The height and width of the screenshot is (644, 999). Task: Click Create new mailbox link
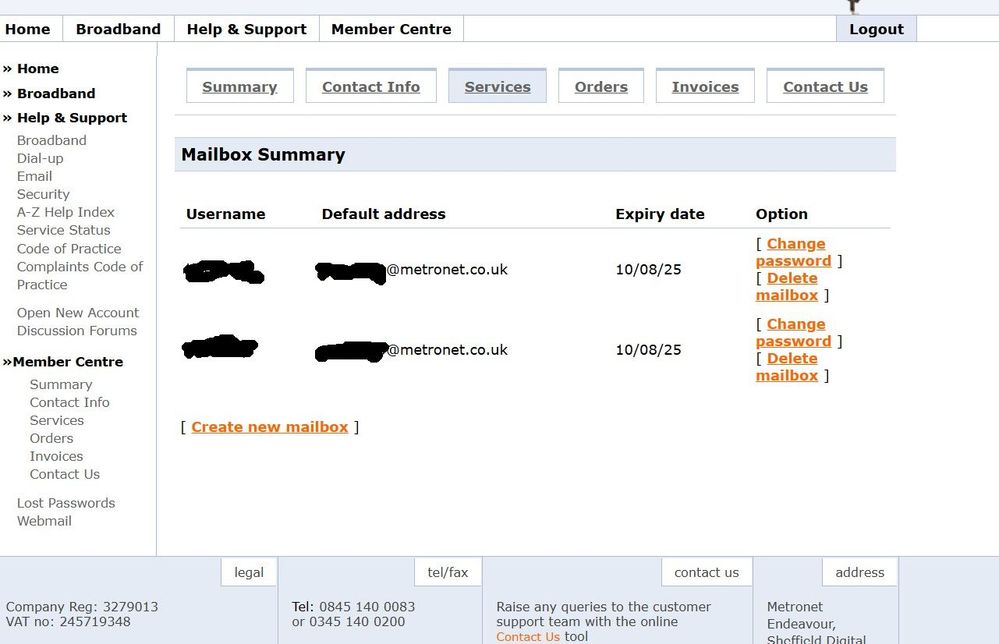270,427
